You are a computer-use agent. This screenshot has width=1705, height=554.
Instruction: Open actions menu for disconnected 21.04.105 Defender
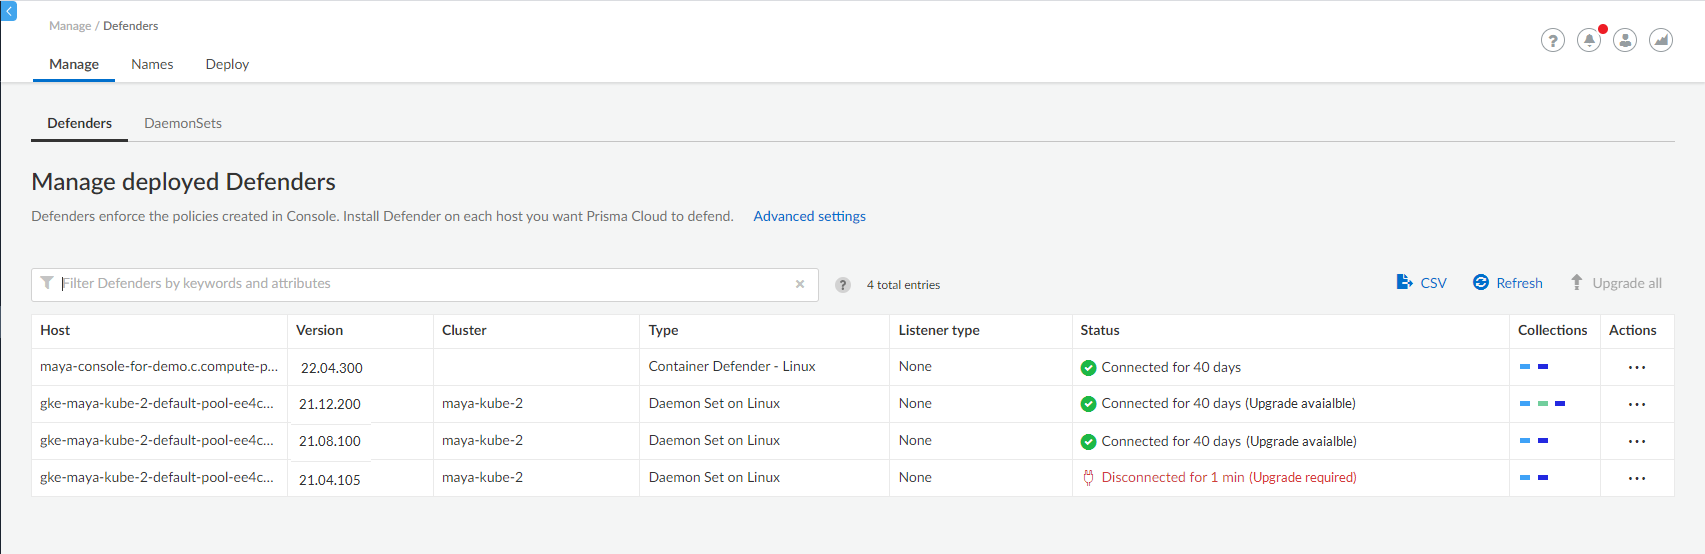click(x=1637, y=478)
